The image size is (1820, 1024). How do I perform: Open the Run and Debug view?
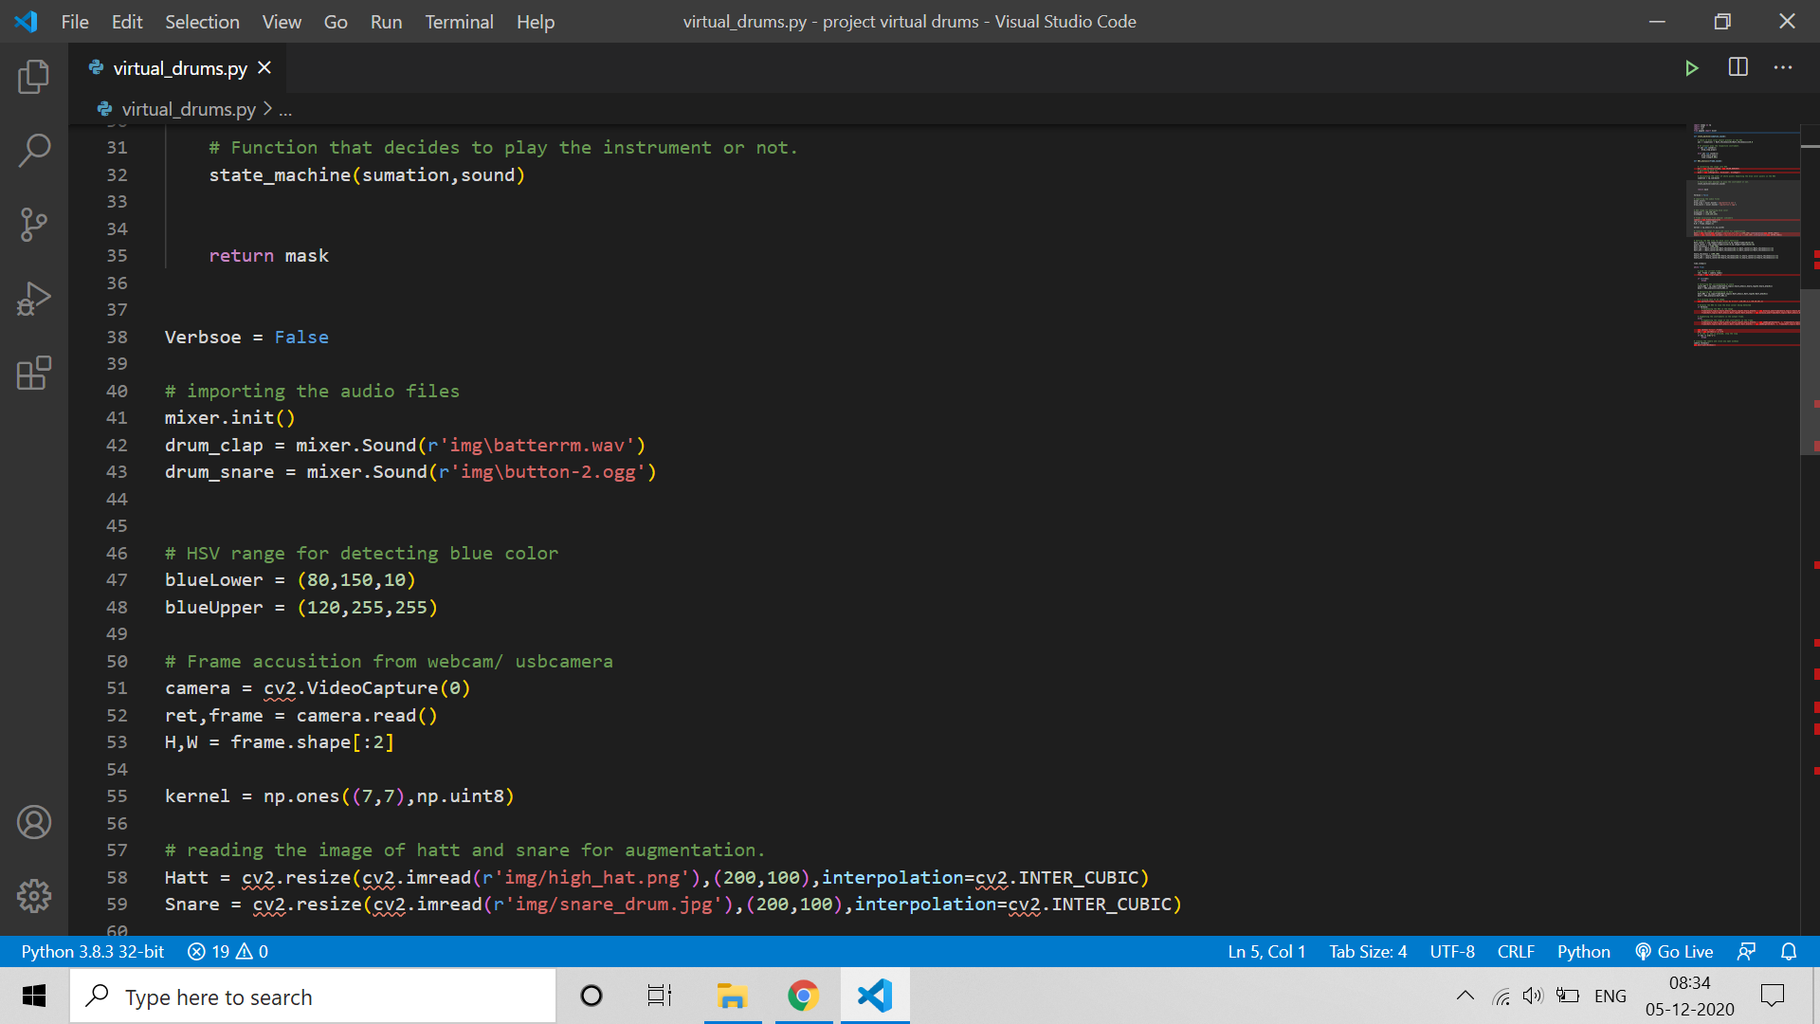pos(34,298)
